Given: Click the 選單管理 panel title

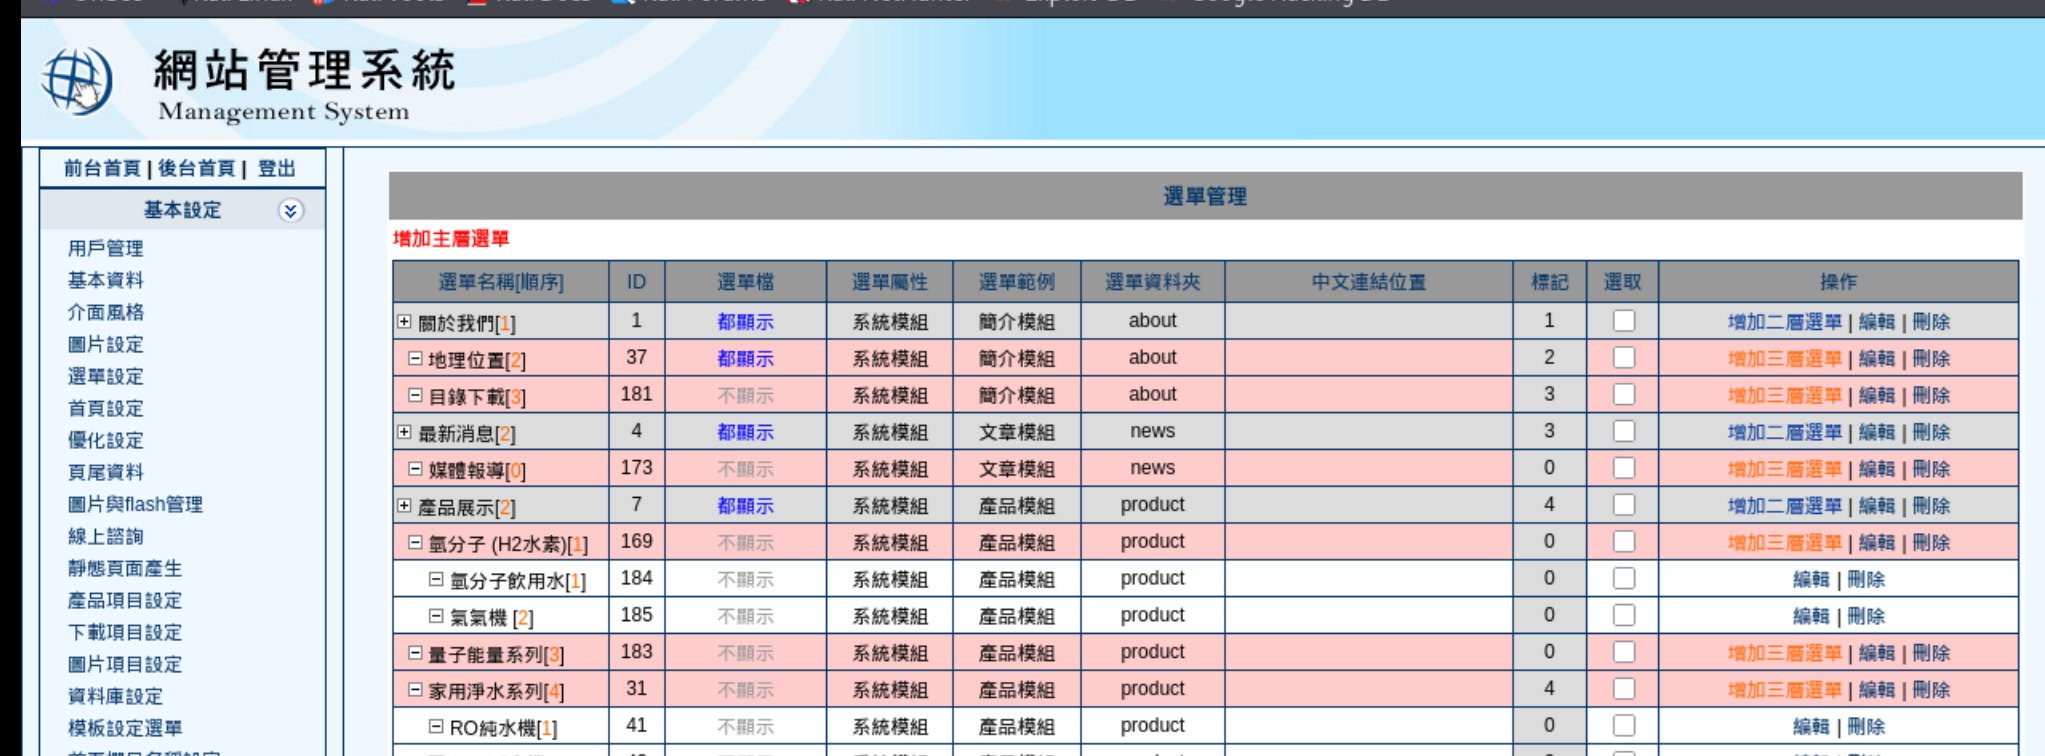Looking at the screenshot, I should pyautogui.click(x=1205, y=196).
